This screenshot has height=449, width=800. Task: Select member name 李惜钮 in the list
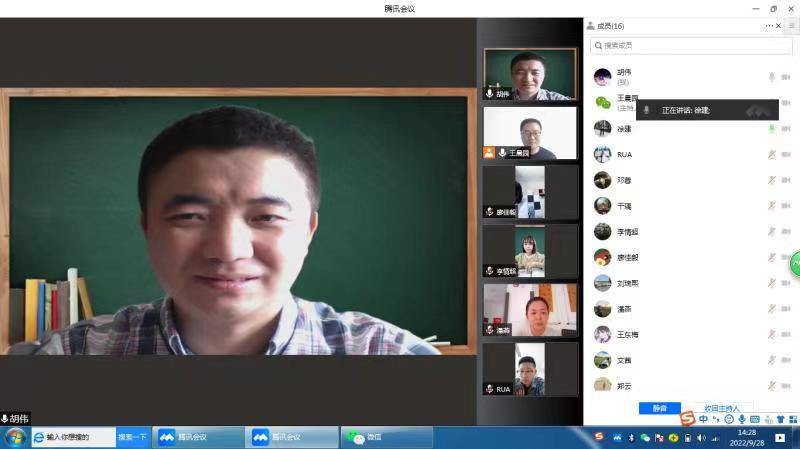tap(628, 232)
